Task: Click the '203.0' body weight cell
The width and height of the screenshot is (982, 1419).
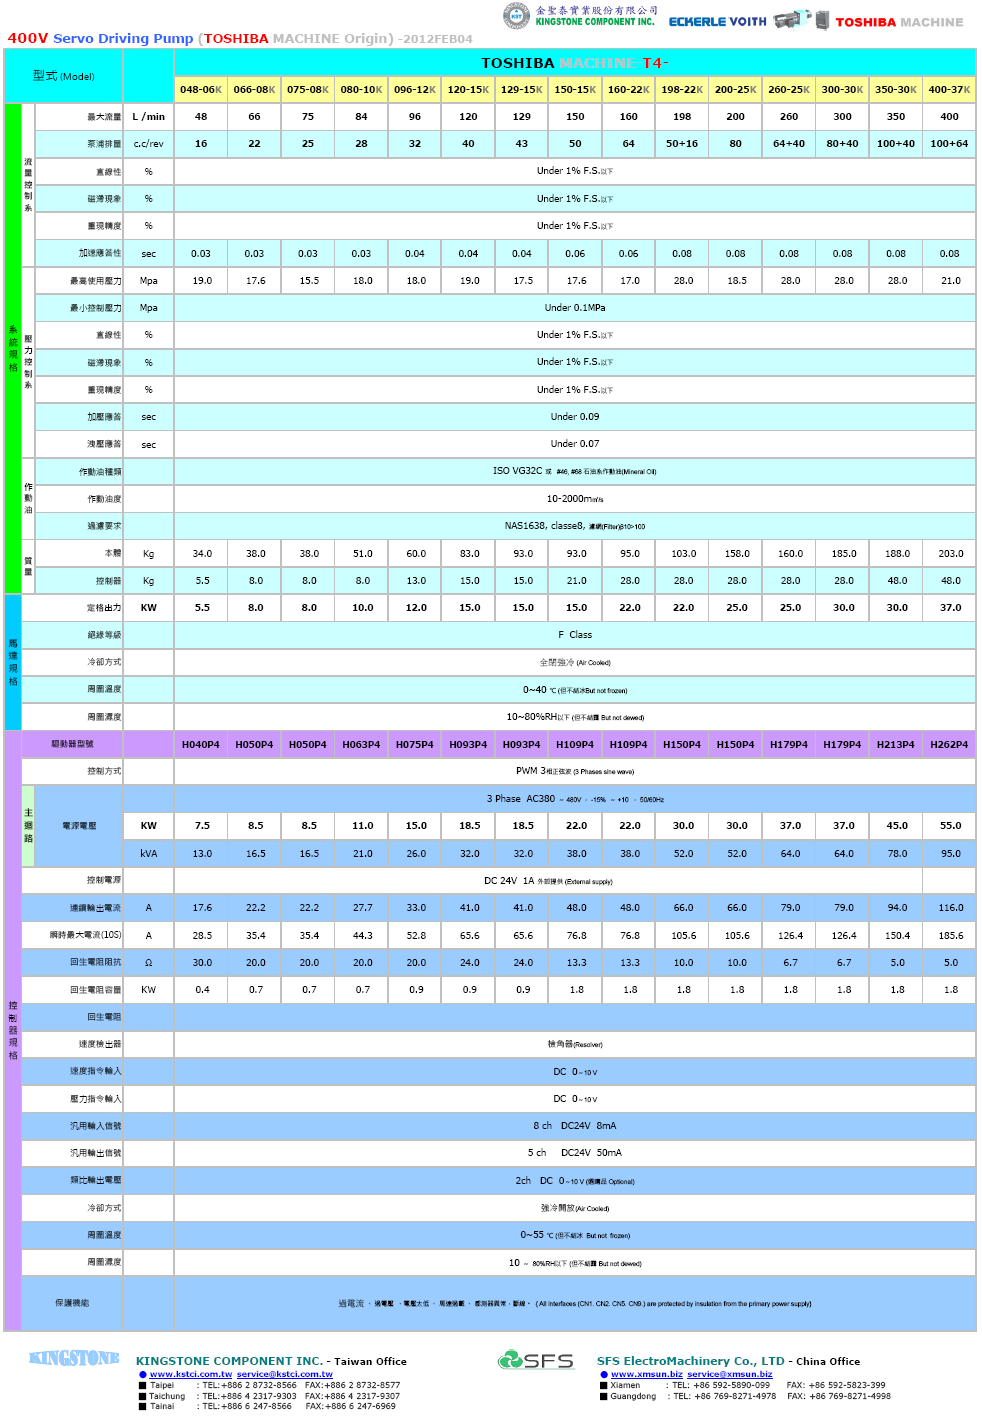Action: tap(949, 553)
